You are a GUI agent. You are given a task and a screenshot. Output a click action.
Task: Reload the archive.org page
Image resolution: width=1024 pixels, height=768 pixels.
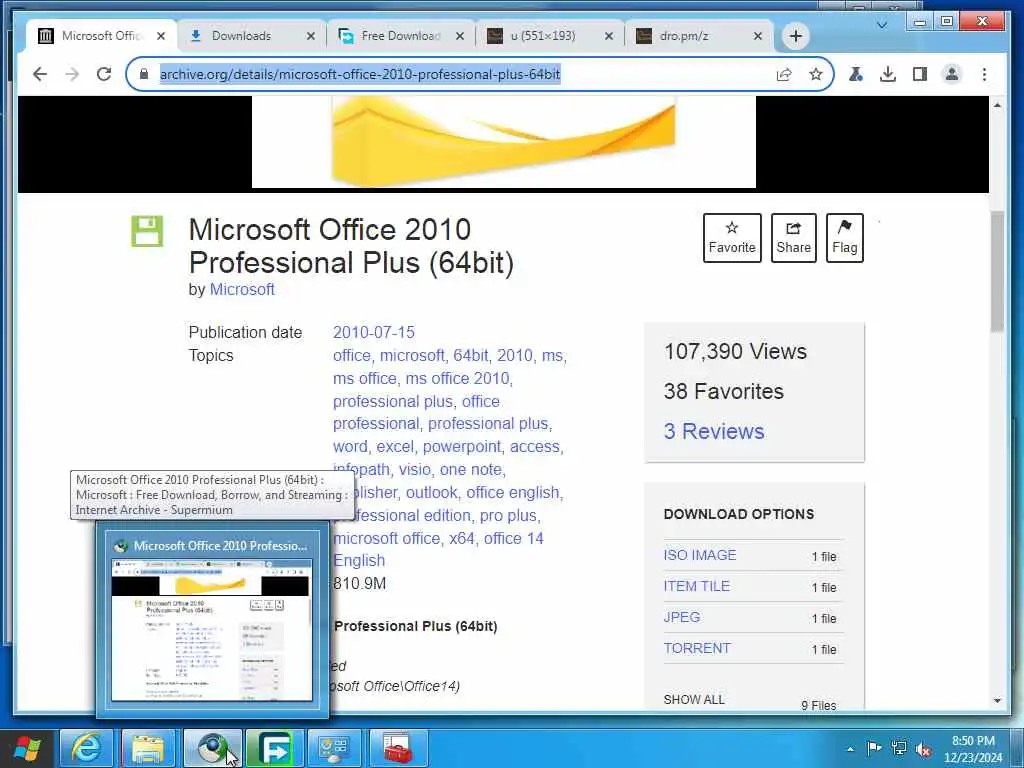tap(104, 74)
